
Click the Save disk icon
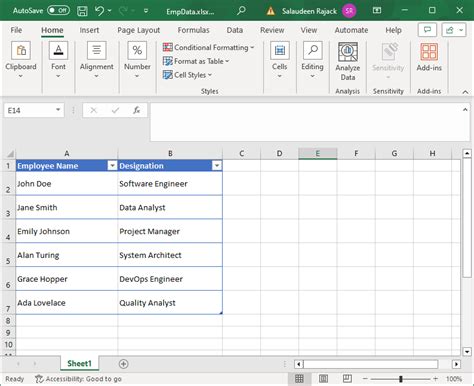click(x=82, y=11)
